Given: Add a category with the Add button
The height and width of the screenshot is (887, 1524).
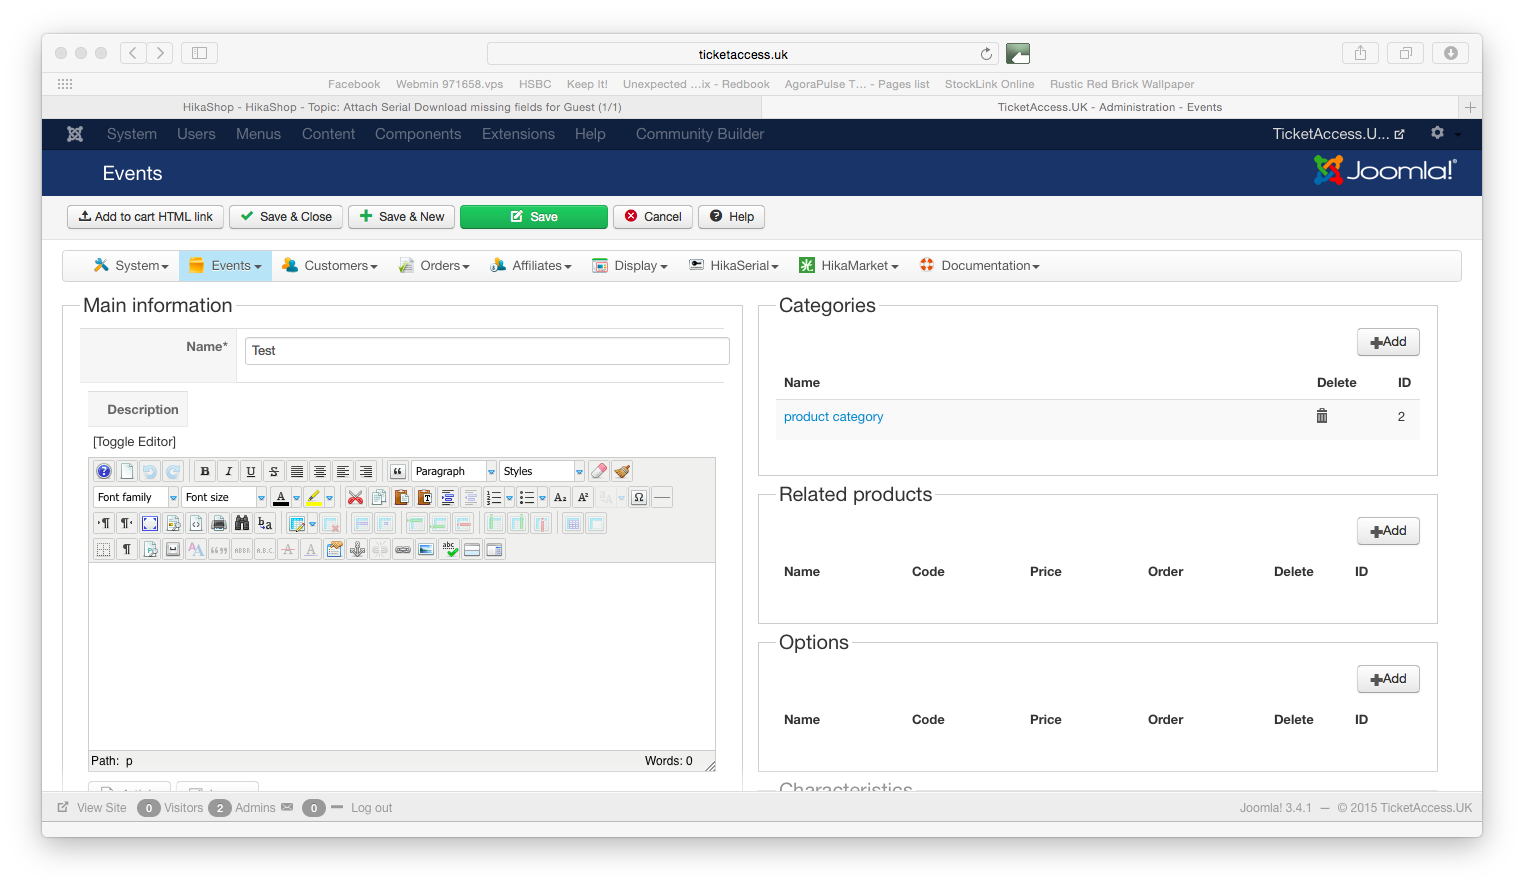Looking at the screenshot, I should coord(1388,342).
